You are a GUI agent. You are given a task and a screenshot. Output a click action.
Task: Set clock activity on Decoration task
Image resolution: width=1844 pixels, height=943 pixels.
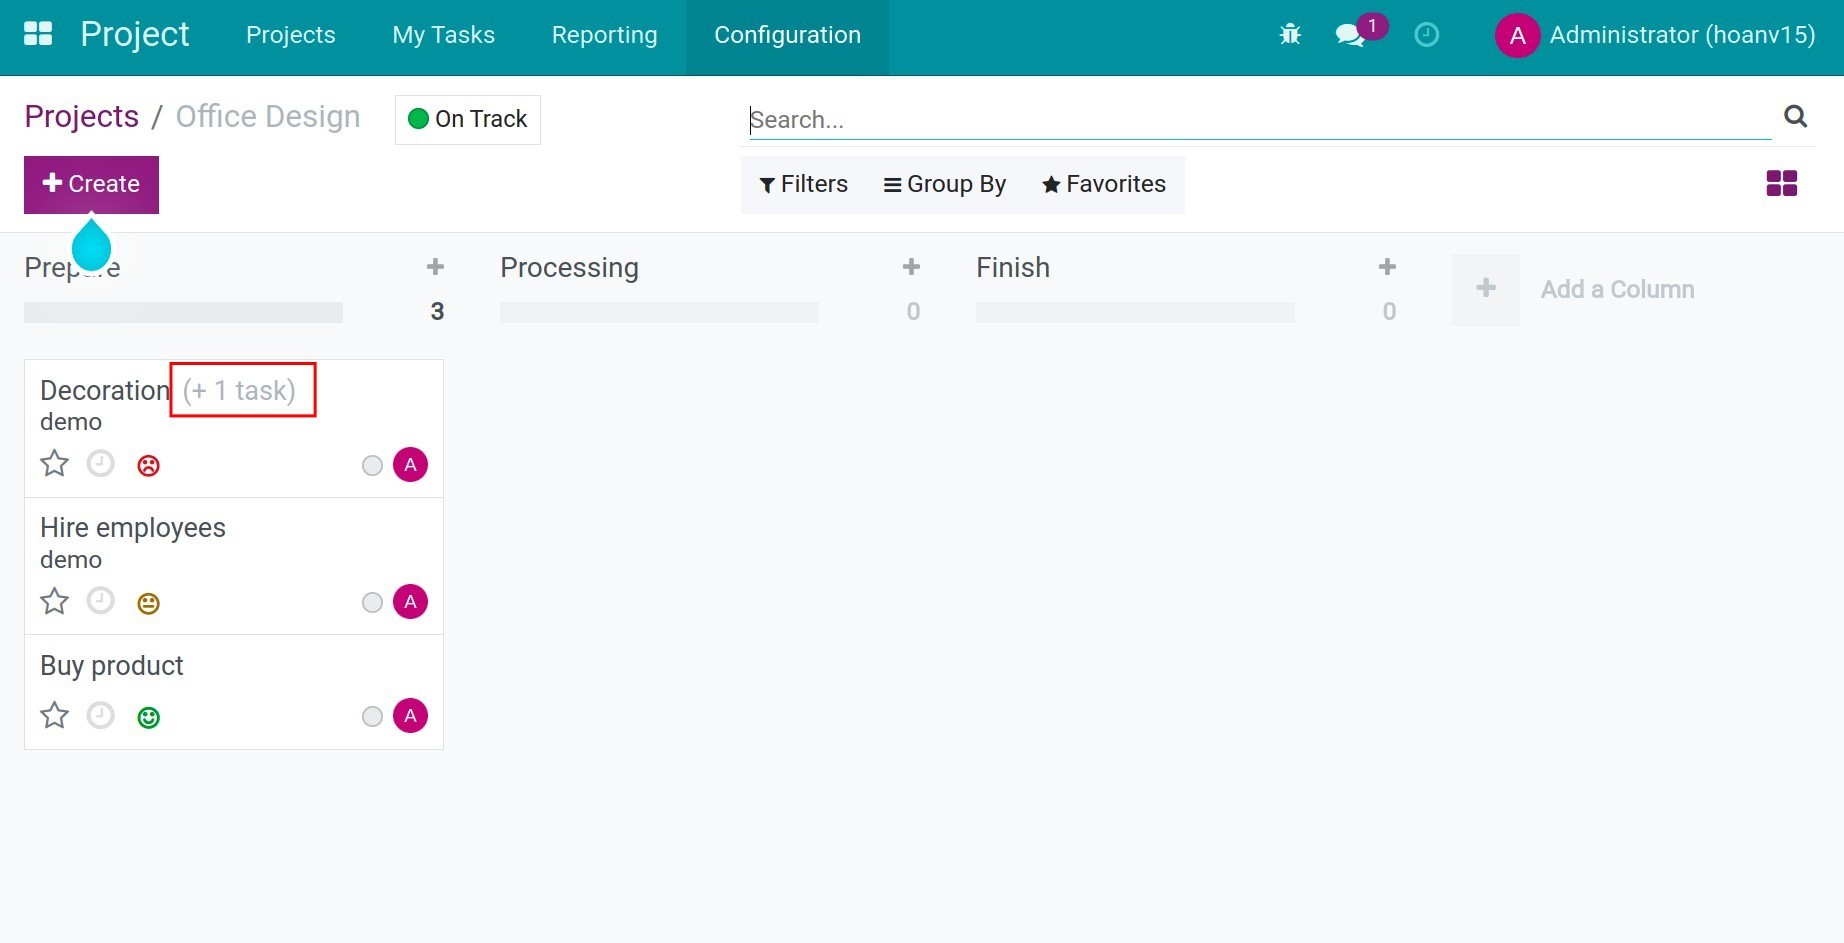point(100,463)
